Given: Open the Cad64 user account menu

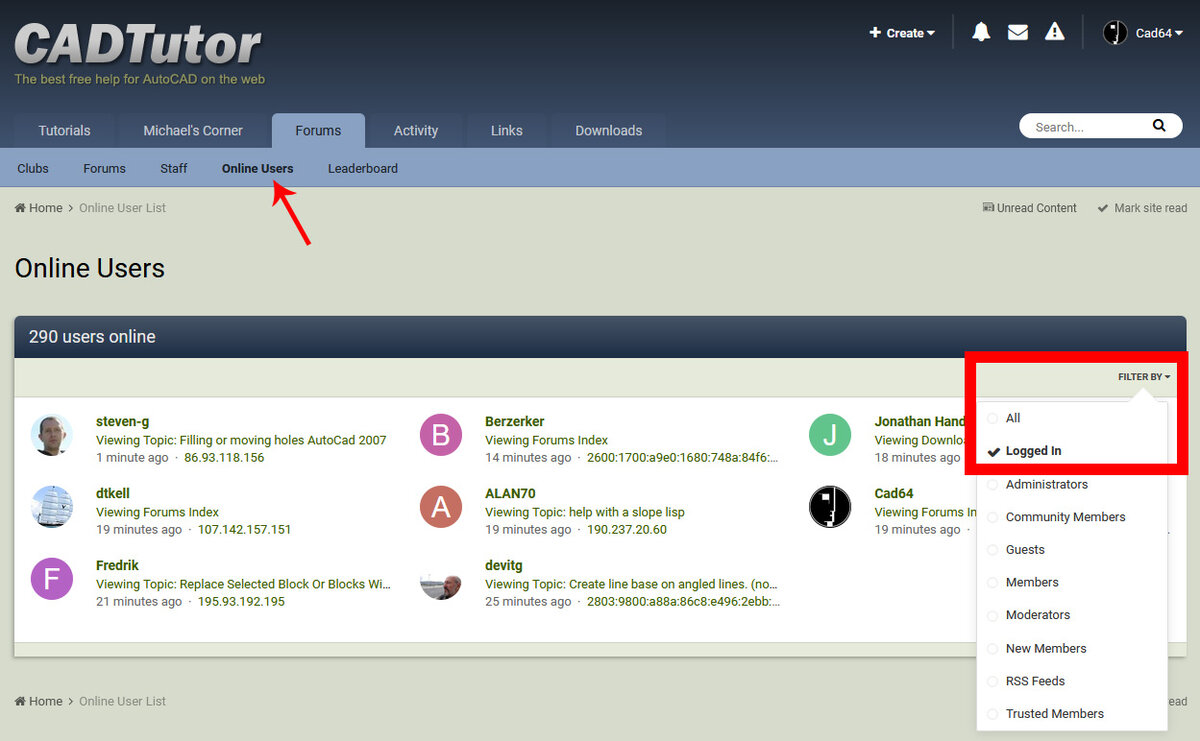Looking at the screenshot, I should (1143, 33).
